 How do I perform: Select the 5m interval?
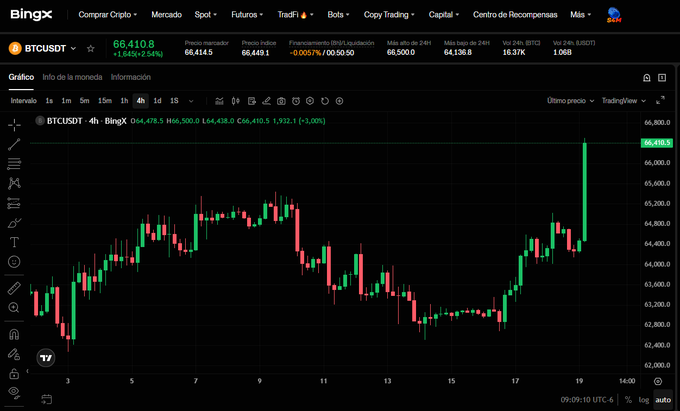84,101
